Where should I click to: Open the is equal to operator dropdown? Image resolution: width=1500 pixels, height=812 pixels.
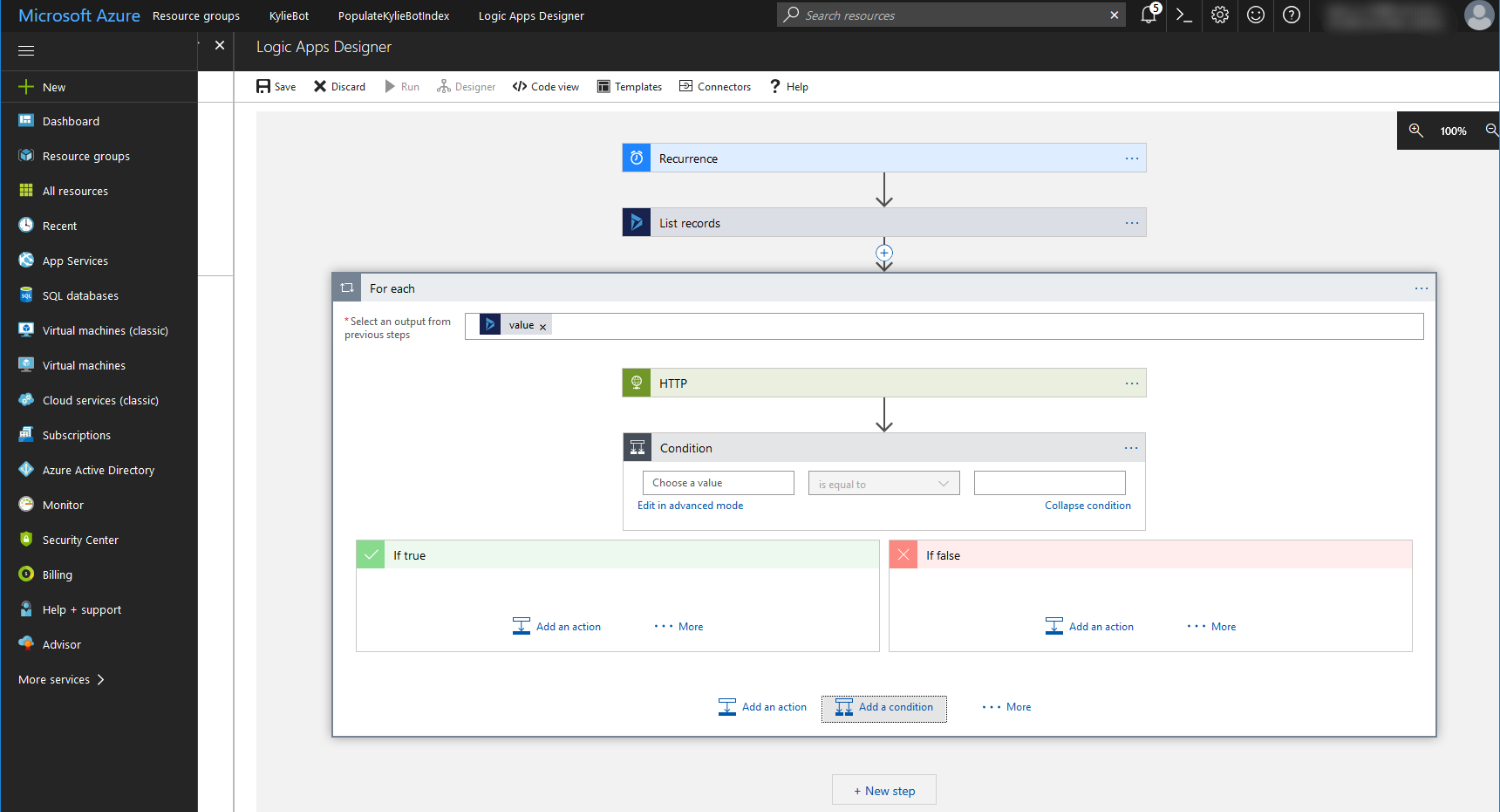tap(884, 484)
